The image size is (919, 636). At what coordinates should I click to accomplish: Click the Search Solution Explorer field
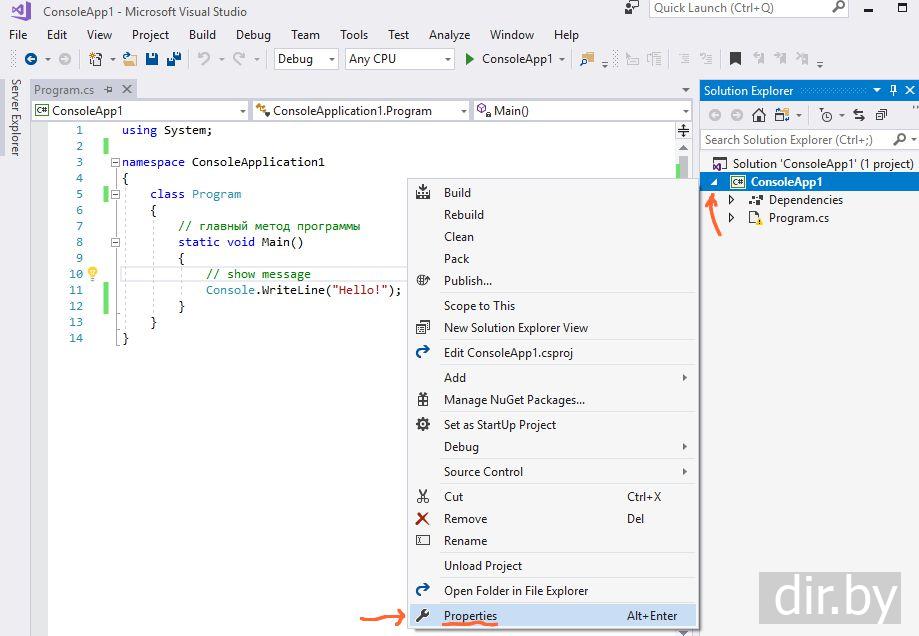pos(795,140)
